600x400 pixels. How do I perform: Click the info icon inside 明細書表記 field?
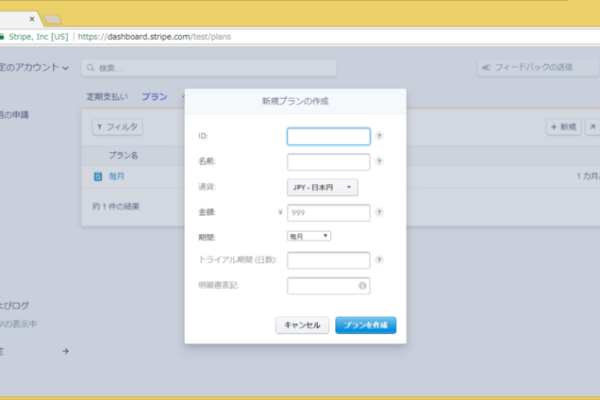(x=362, y=286)
